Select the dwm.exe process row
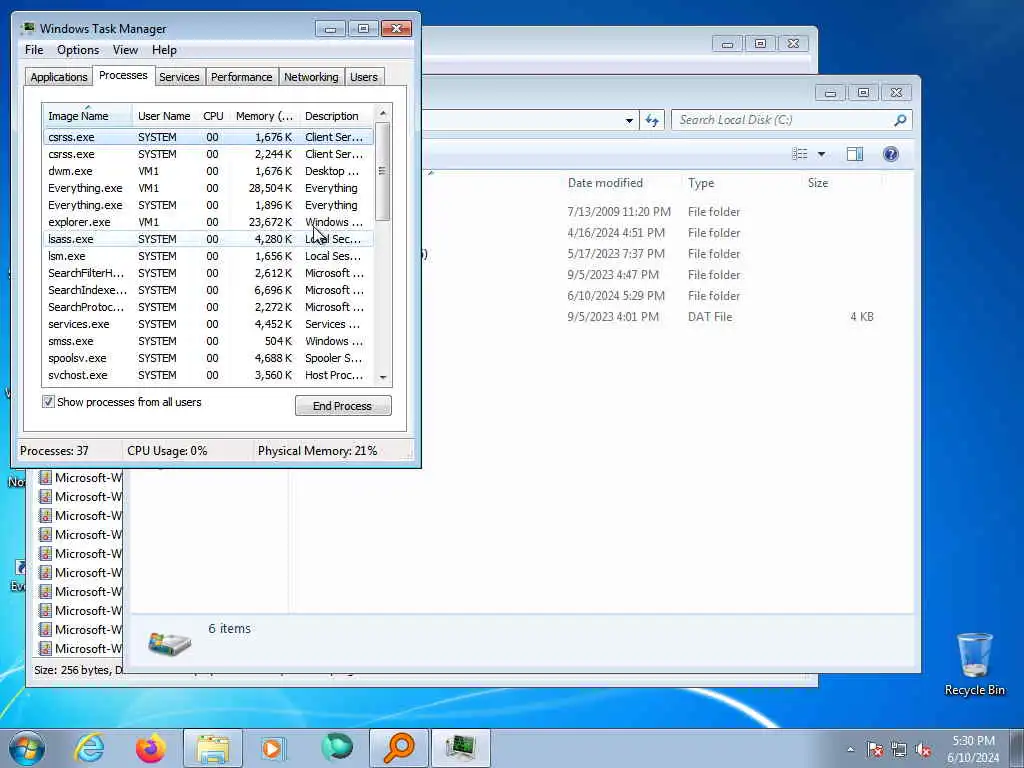Viewport: 1024px width, 768px height. coord(208,171)
